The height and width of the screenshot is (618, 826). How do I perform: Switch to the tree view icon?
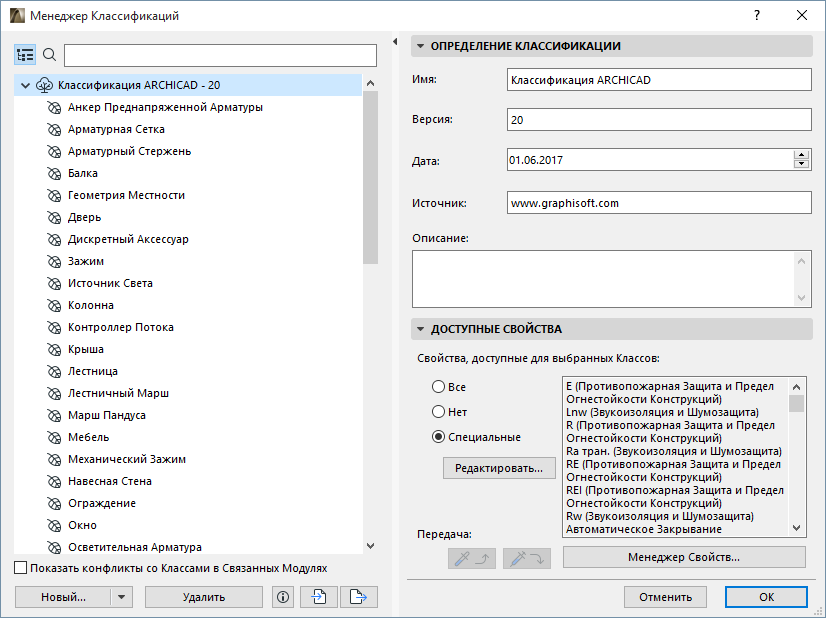25,55
